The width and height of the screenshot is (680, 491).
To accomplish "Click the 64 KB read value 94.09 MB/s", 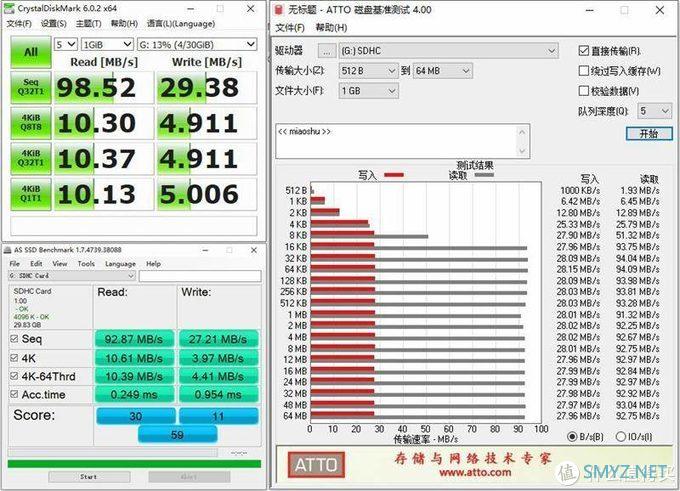I will point(638,269).
